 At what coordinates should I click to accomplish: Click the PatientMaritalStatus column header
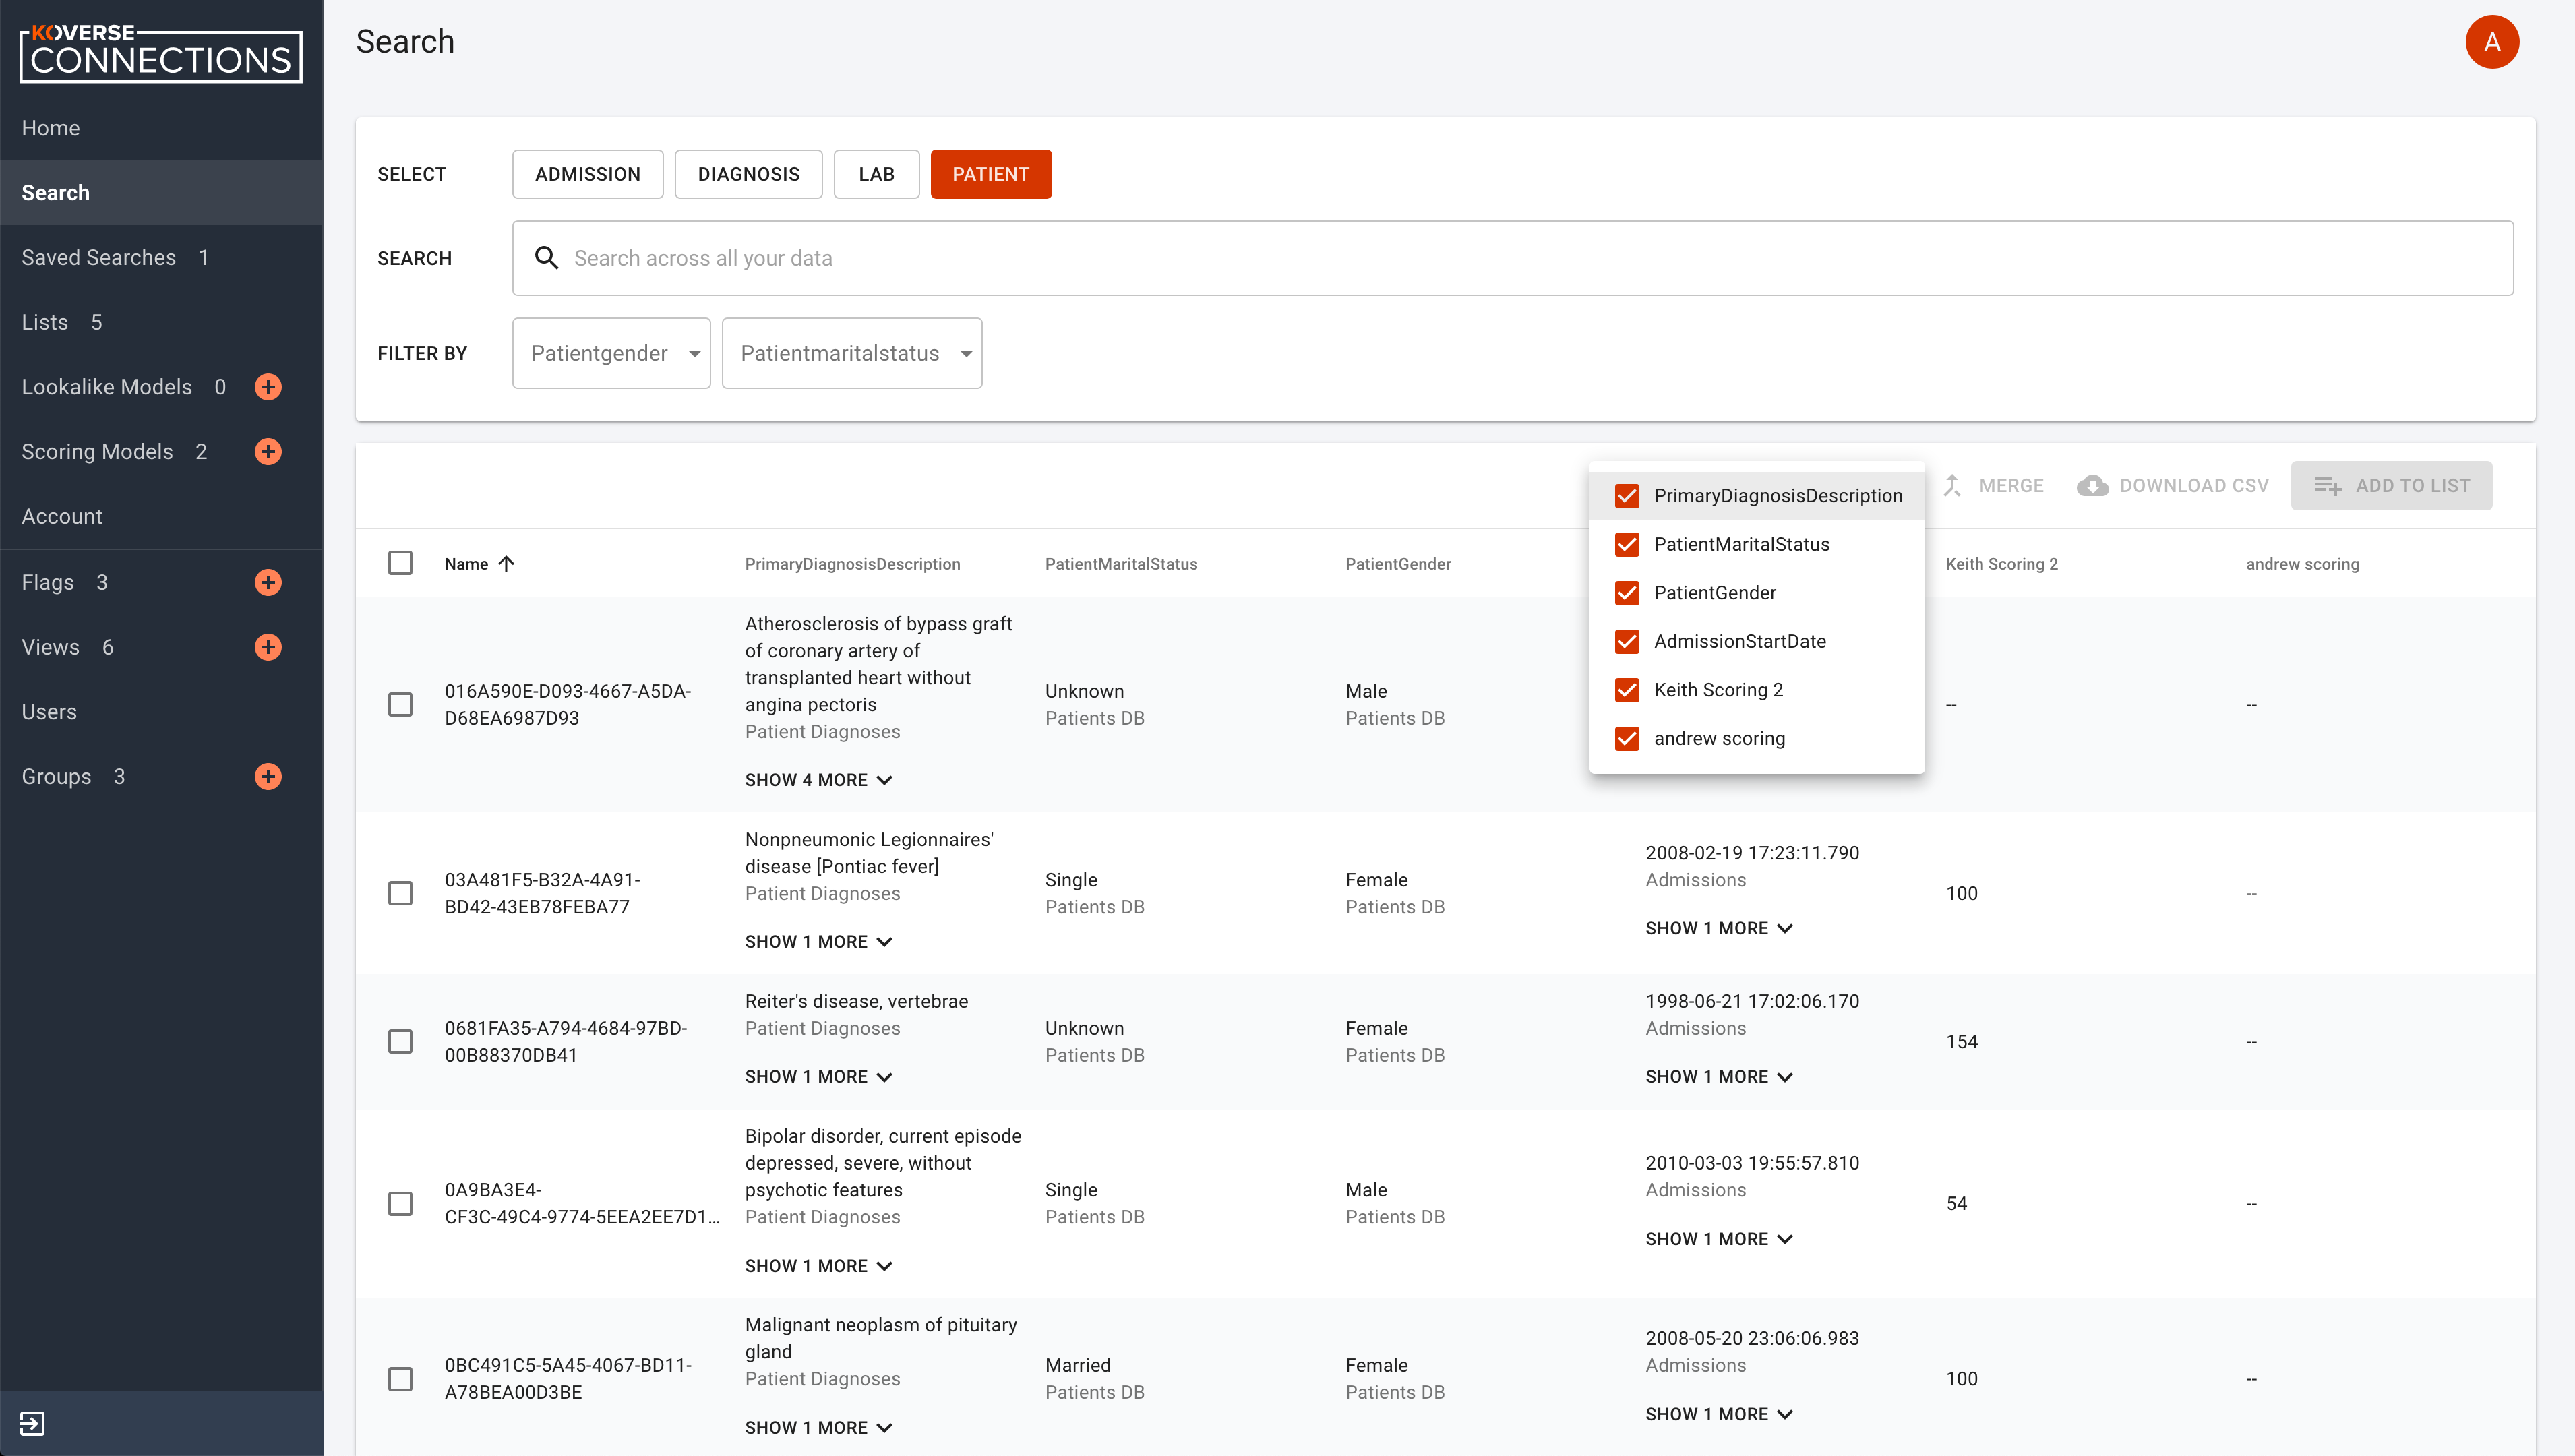tap(1121, 564)
